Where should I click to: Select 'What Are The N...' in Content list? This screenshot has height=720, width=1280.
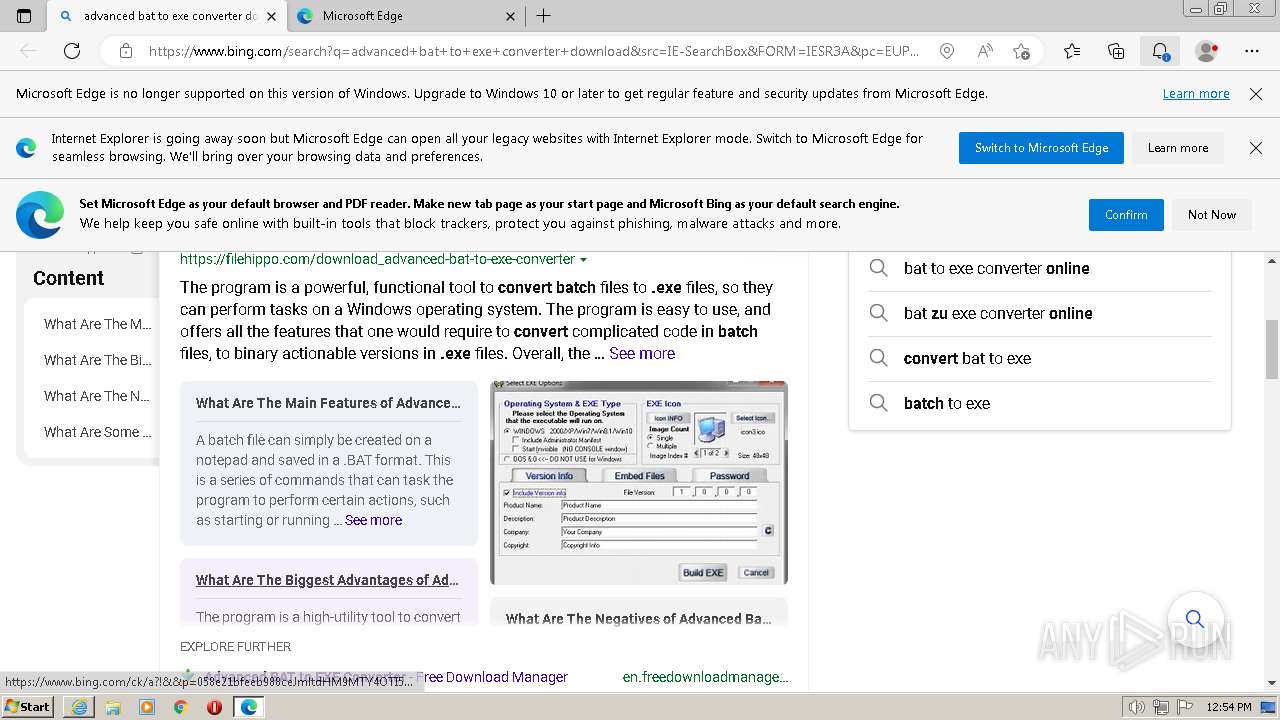pyautogui.click(x=98, y=396)
